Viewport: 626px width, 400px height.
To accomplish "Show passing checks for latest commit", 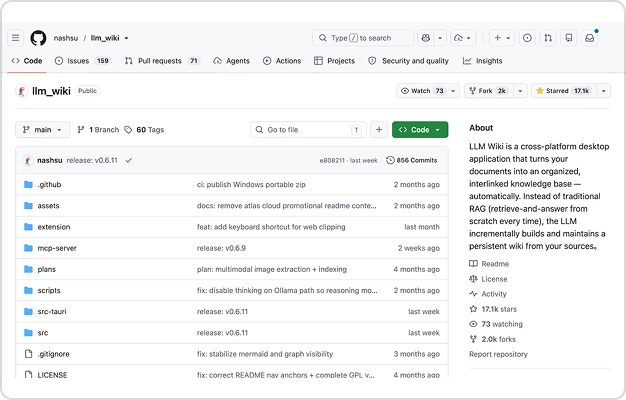I will [129, 160].
